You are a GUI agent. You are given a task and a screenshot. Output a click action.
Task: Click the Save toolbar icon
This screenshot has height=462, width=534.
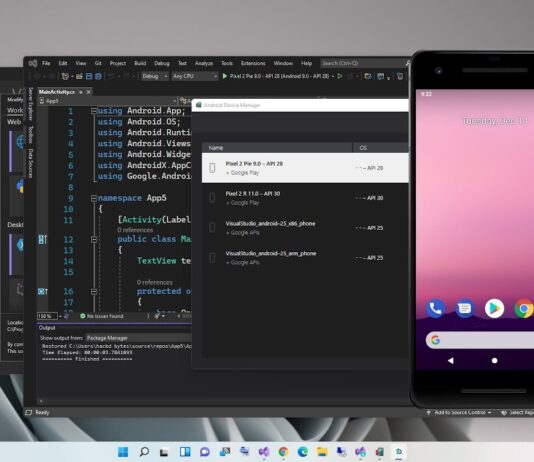89,76
